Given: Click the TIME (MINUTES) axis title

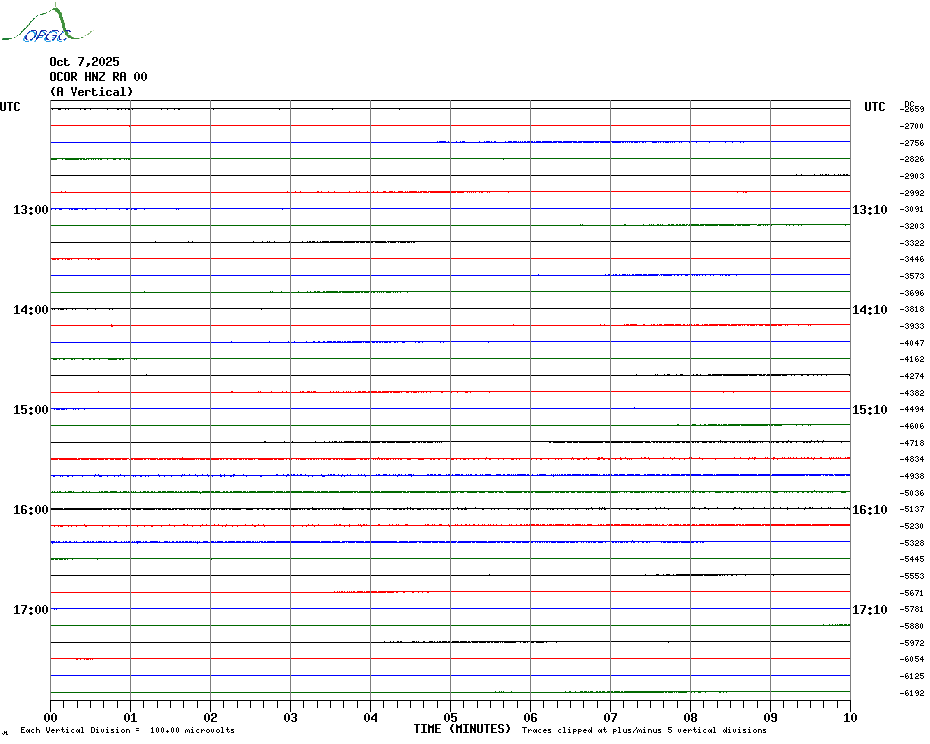Looking at the screenshot, I should click(x=462, y=729).
